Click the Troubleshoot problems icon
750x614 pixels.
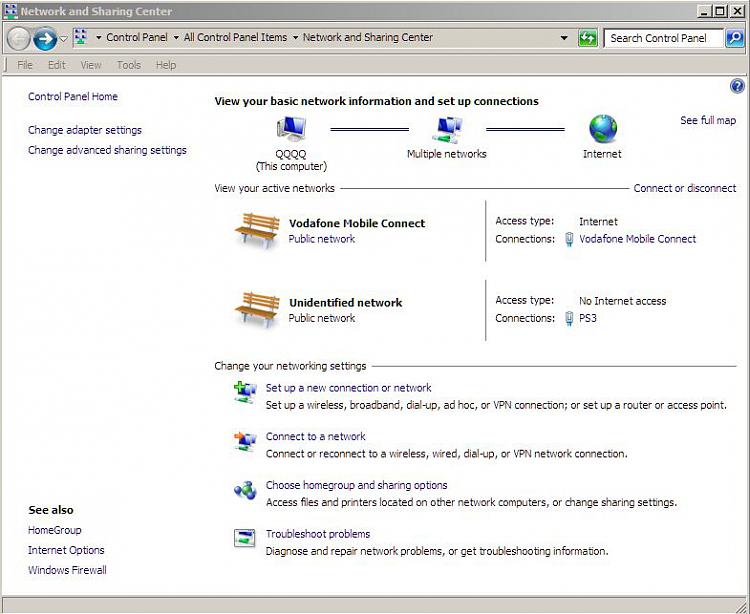[x=244, y=538]
